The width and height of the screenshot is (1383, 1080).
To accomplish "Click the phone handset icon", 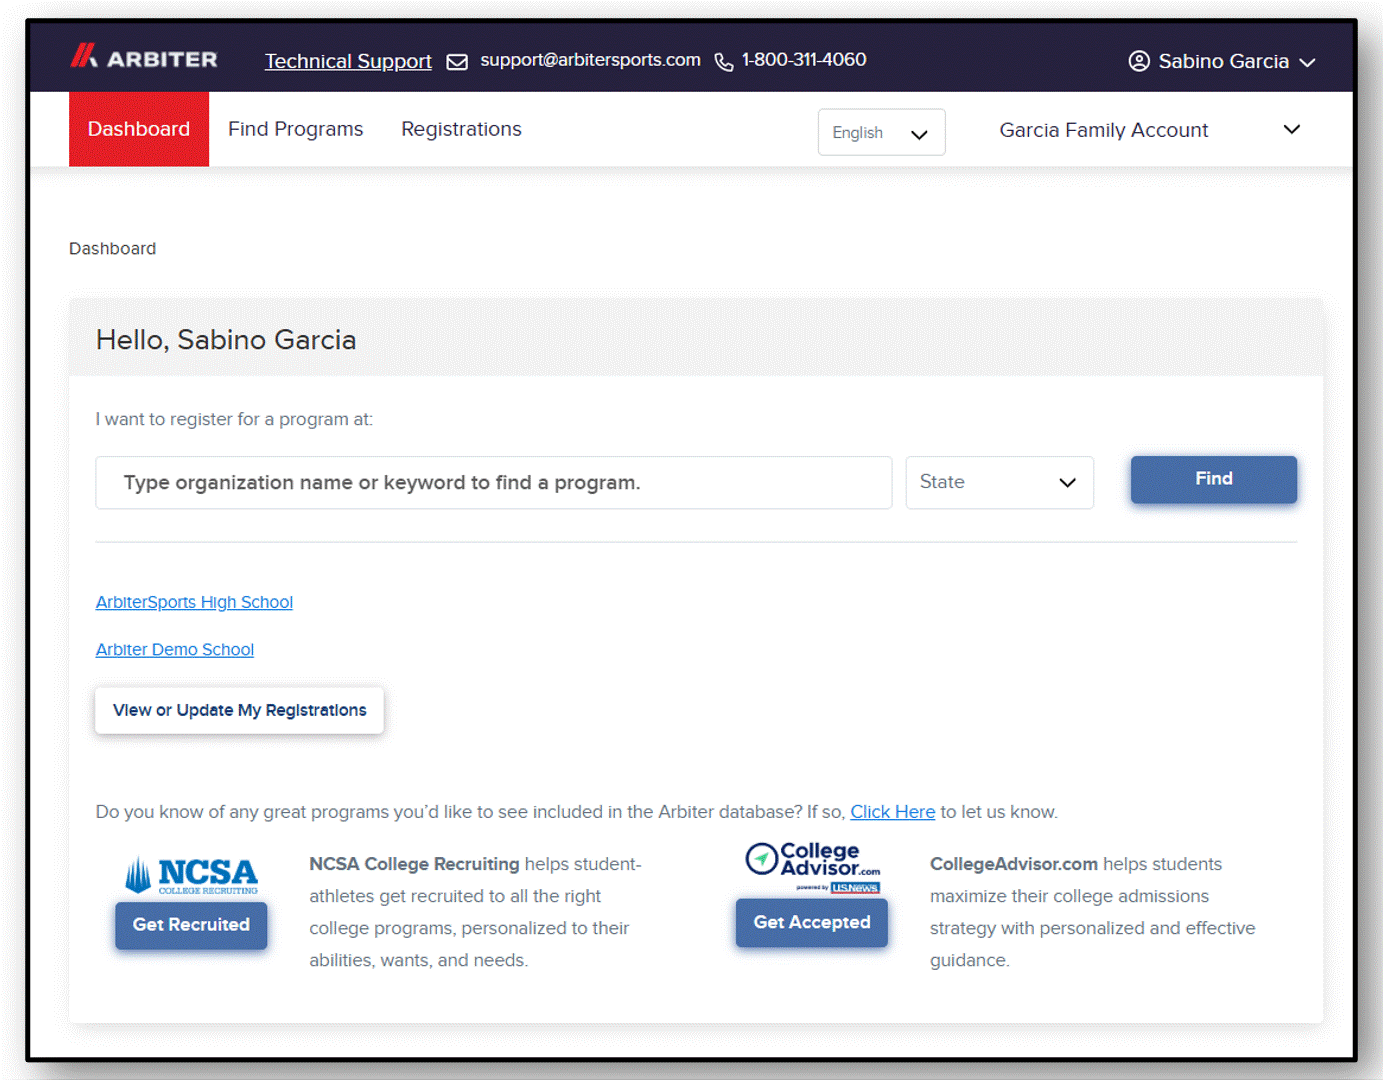I will [x=724, y=62].
